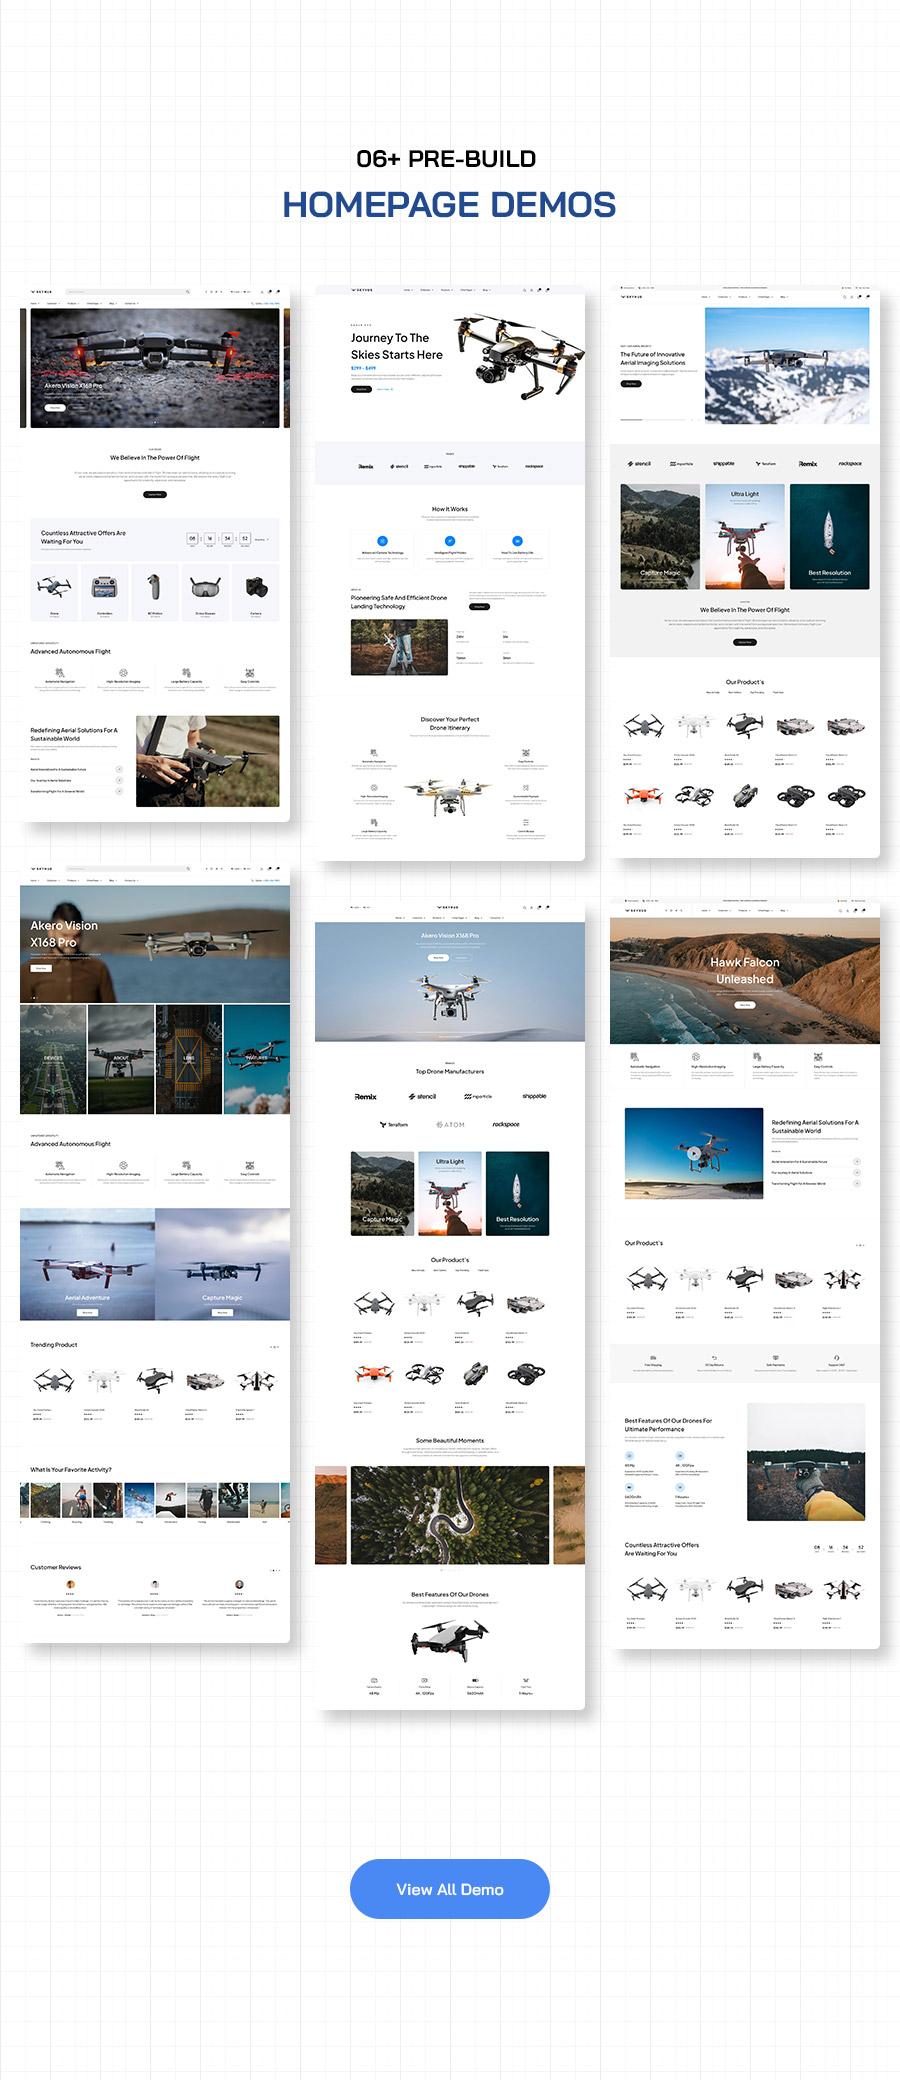Click the third blue How It Works icon

tap(517, 541)
